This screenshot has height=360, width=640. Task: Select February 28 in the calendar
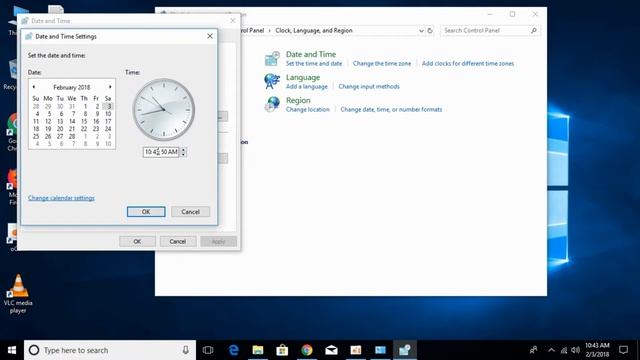point(72,136)
